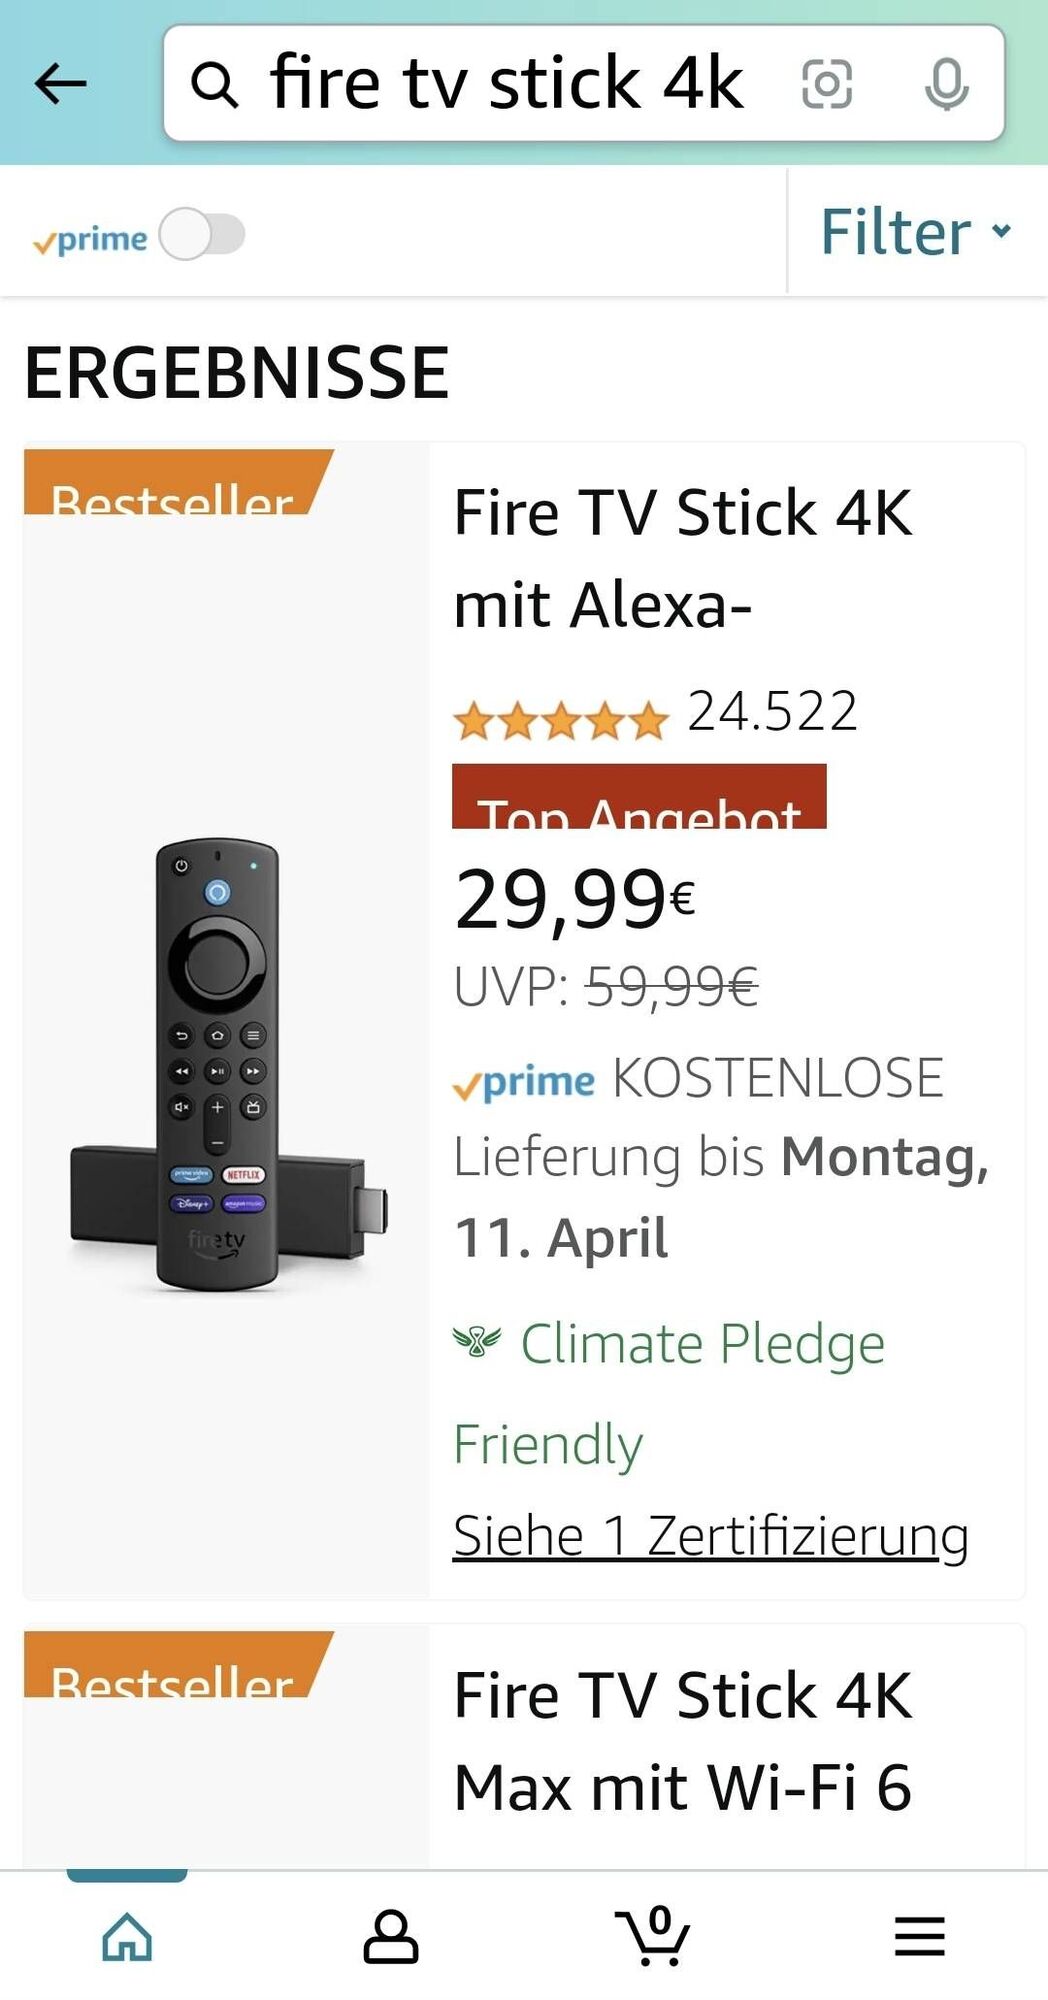Image resolution: width=1048 pixels, height=2000 pixels.
Task: Tap the 29,99€ price
Action: click(575, 900)
